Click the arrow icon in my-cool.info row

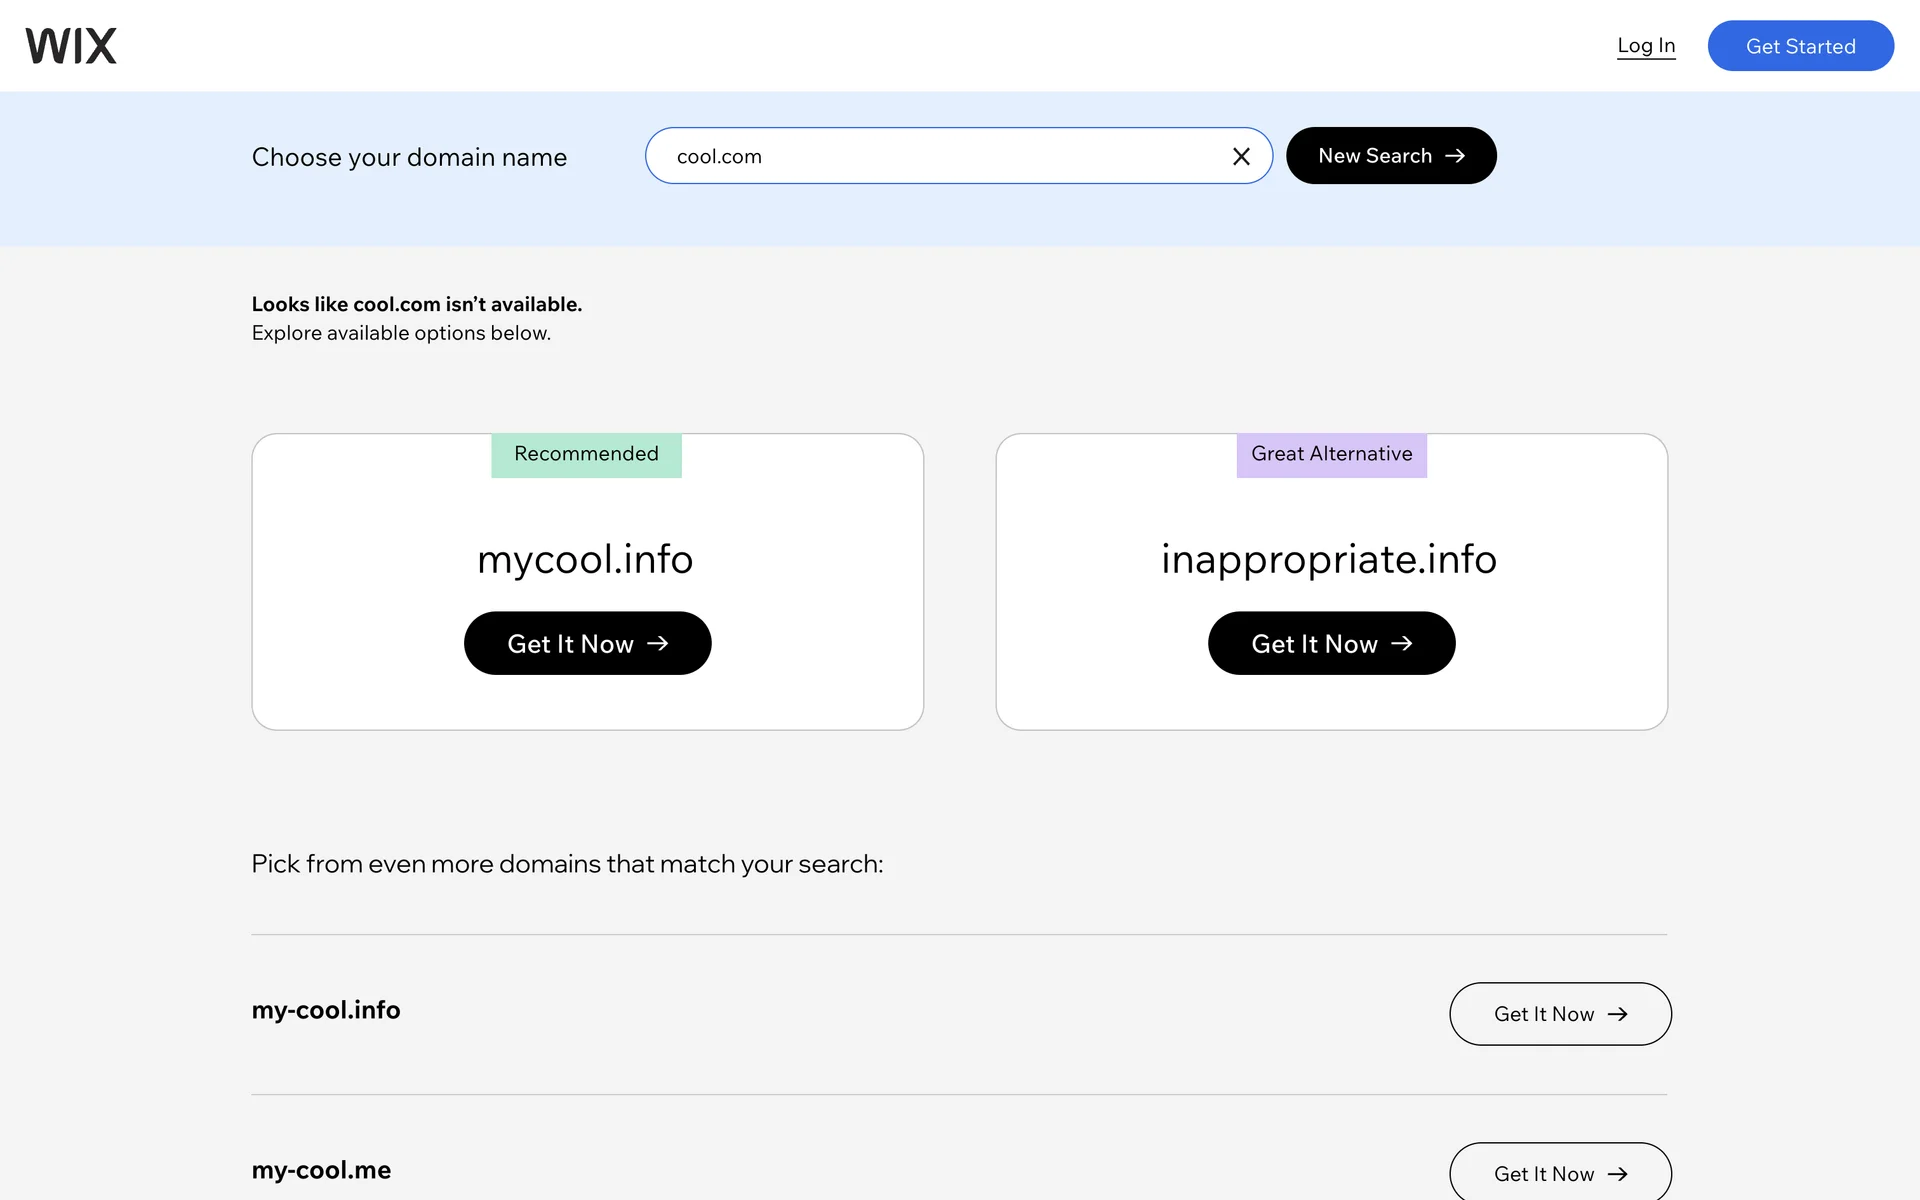click(x=1617, y=1014)
